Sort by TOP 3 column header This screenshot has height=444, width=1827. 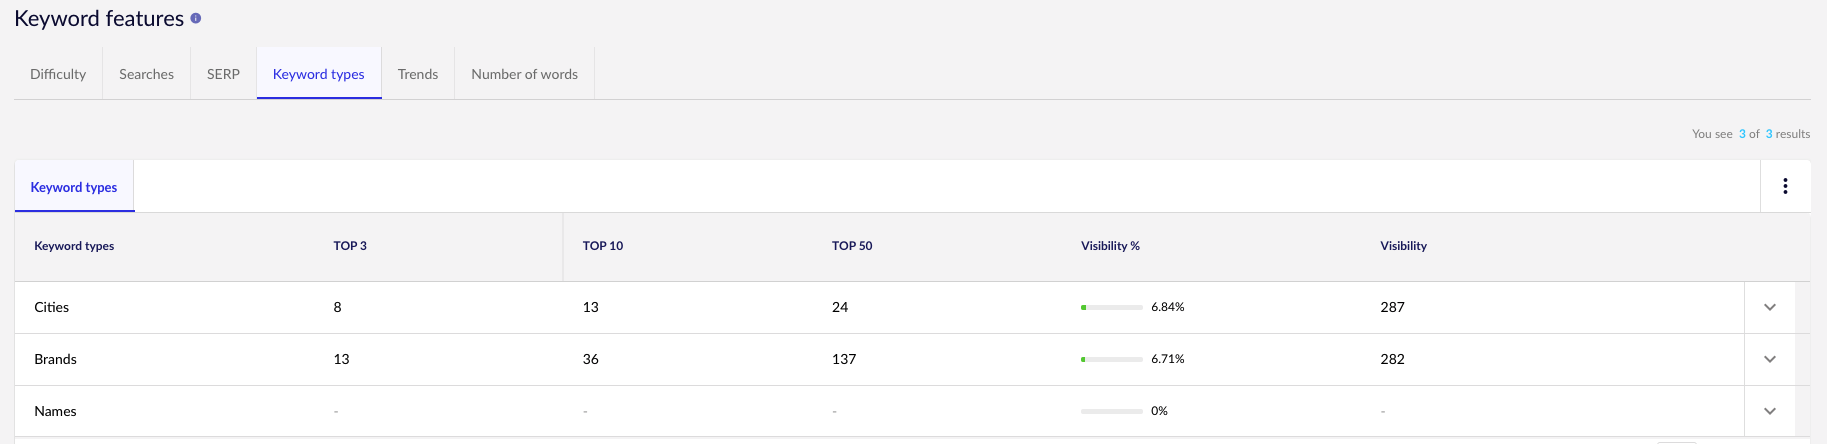(350, 246)
